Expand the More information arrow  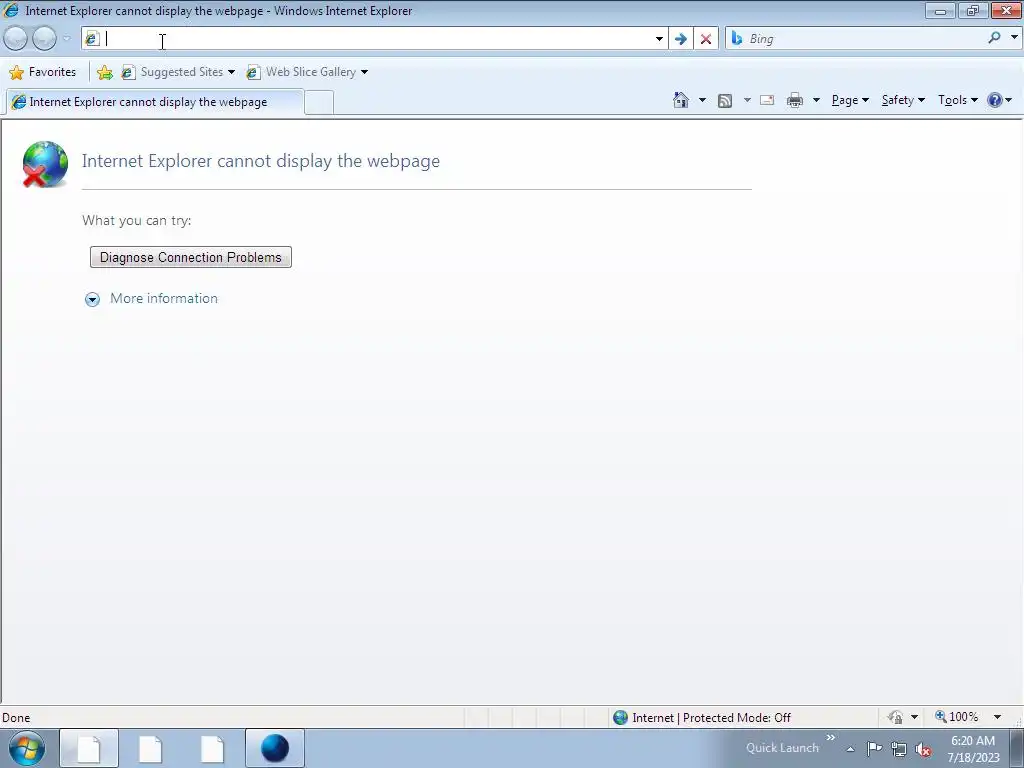point(93,299)
